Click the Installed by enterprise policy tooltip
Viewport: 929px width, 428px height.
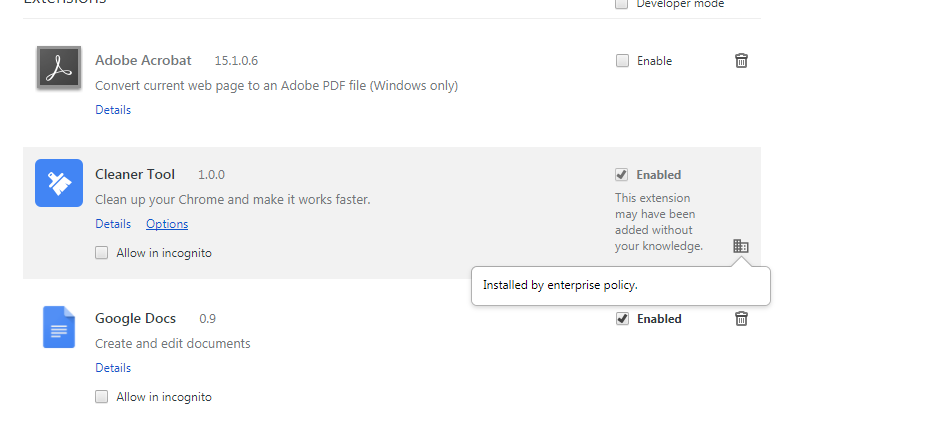(x=621, y=286)
